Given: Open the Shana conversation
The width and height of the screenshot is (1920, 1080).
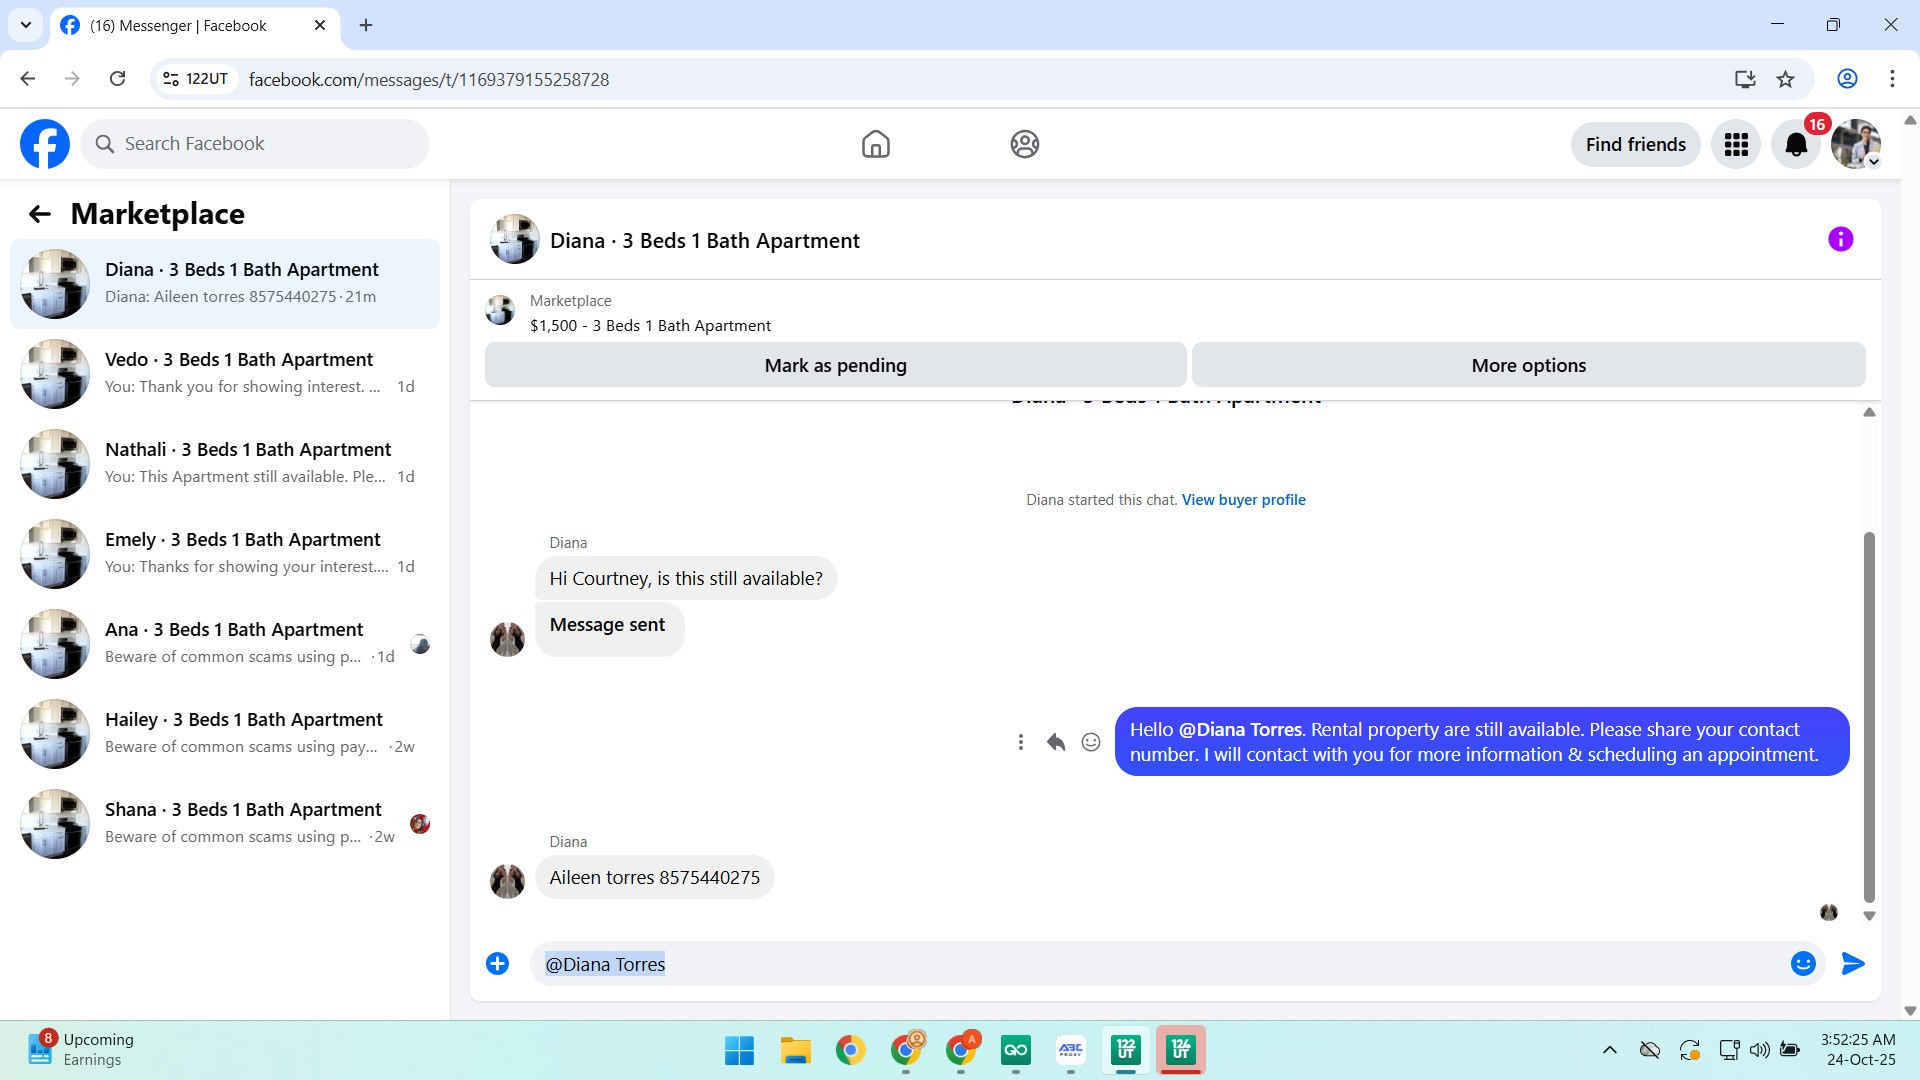Looking at the screenshot, I should (x=225, y=824).
